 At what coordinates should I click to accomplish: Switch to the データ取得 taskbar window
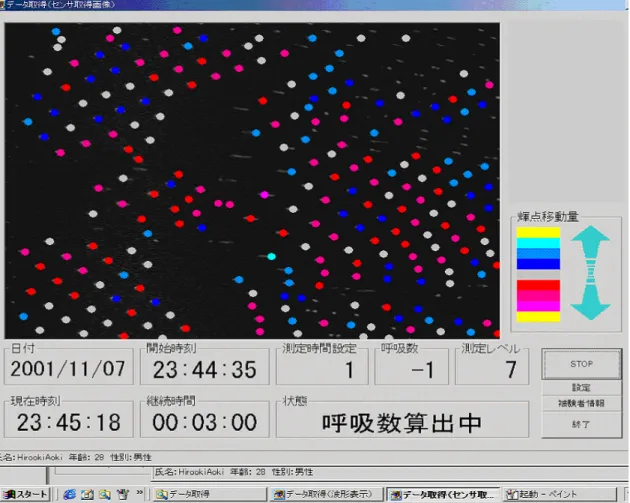210,494
